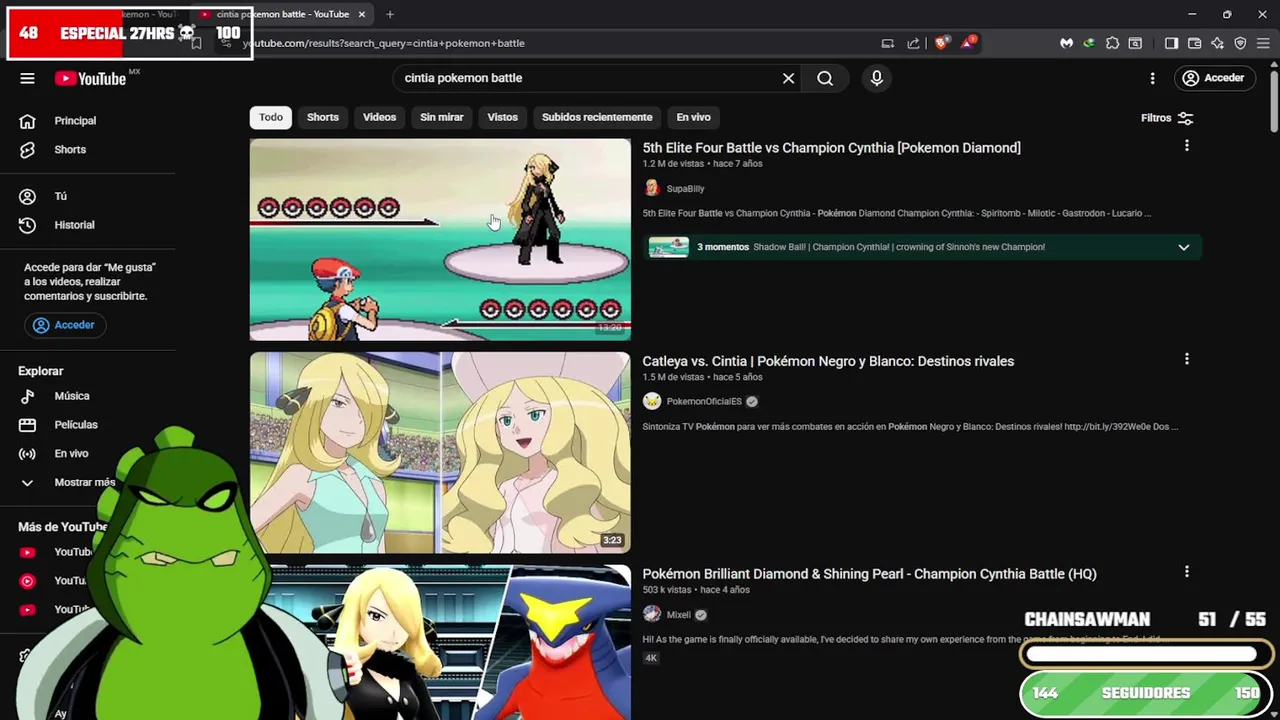Open a new browser tab with plus

[390, 14]
